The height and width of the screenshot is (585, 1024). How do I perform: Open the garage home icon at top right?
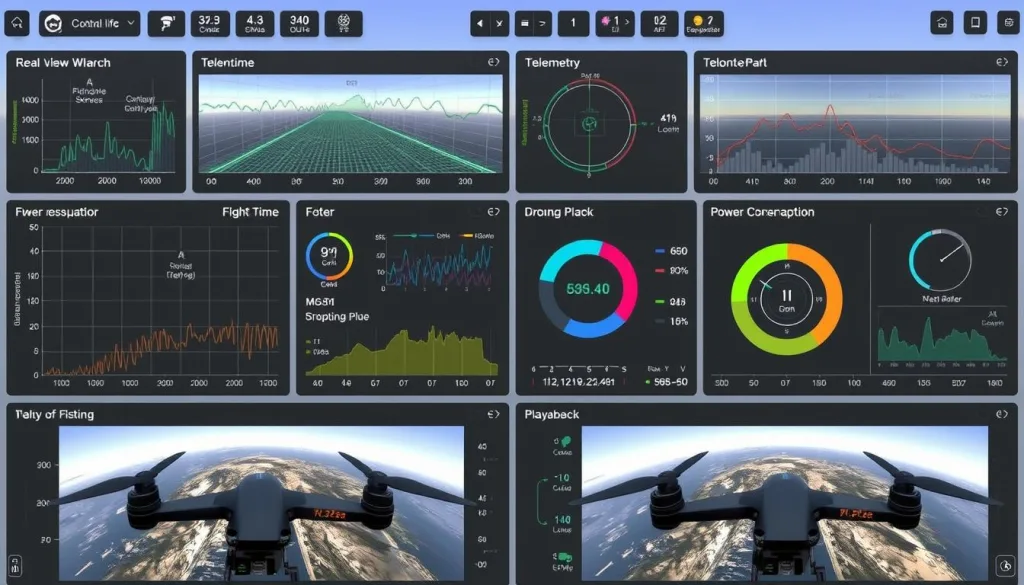942,23
